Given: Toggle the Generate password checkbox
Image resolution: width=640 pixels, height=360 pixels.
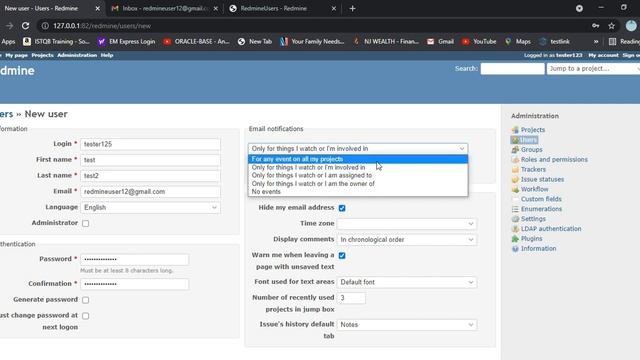Looking at the screenshot, I should 85,300.
